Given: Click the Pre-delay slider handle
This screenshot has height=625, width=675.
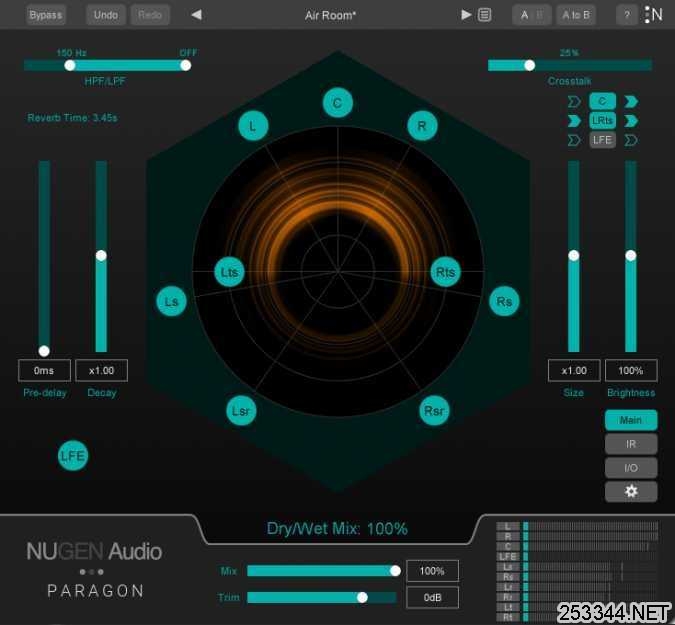Looking at the screenshot, I should pos(44,351).
